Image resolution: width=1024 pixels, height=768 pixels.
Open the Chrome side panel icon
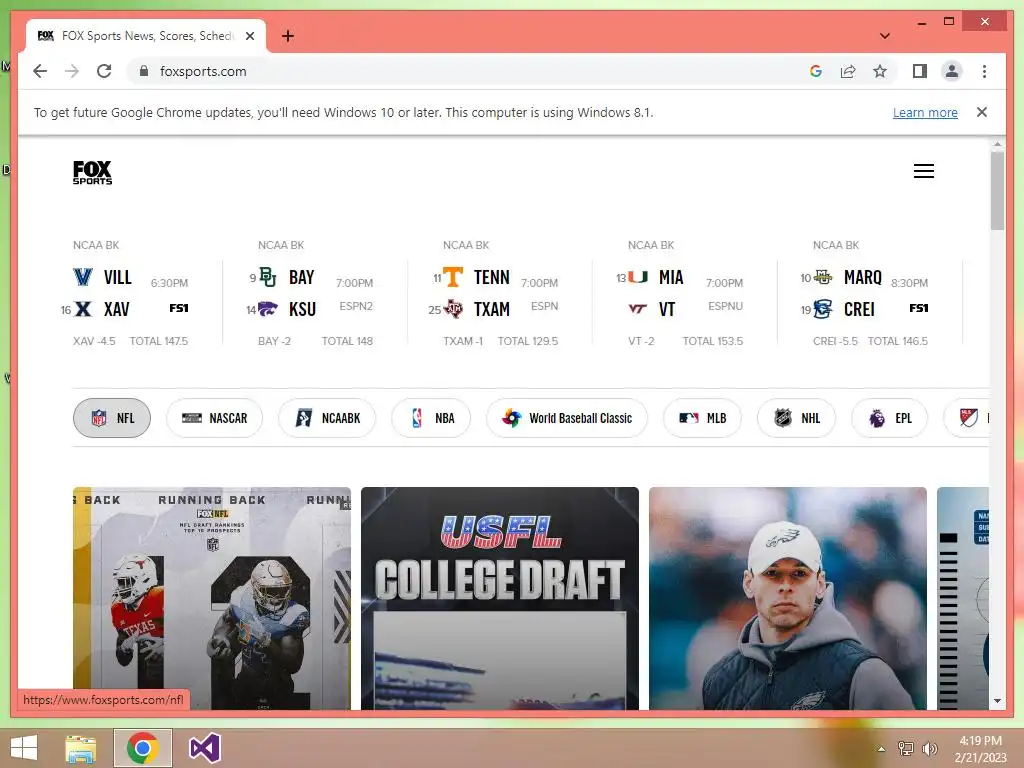(x=920, y=71)
